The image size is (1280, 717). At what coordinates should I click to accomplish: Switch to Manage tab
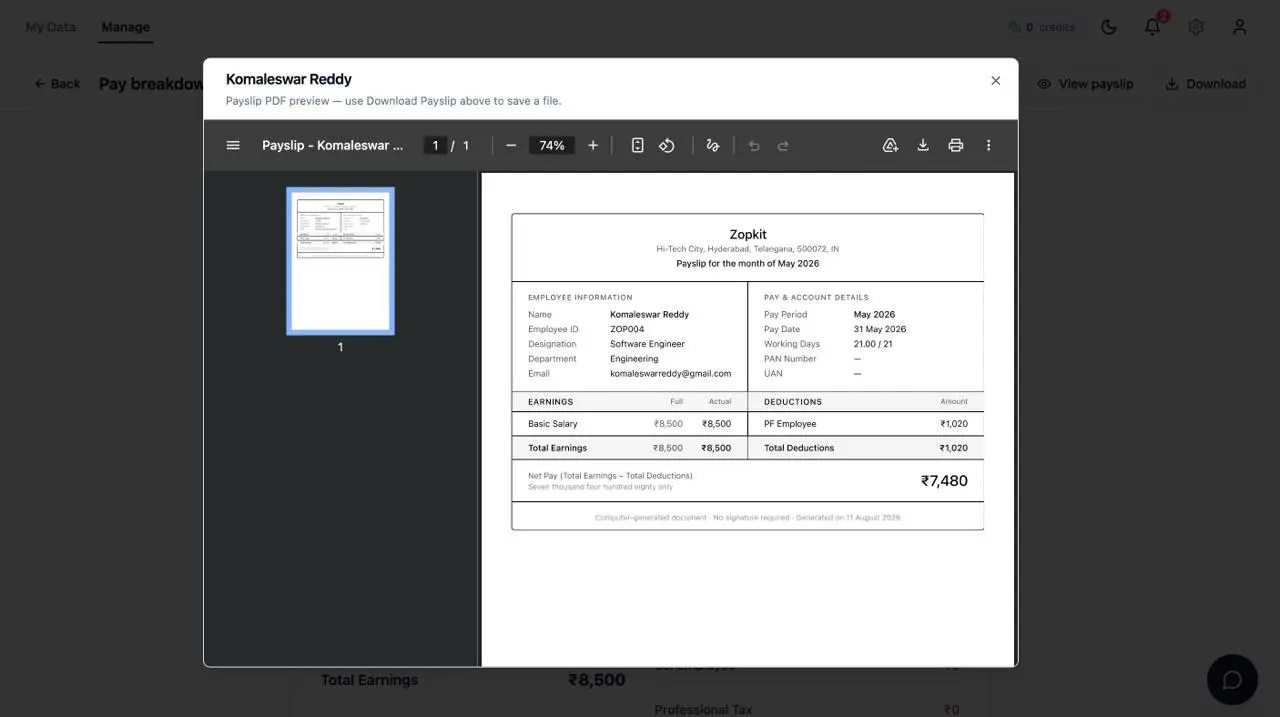tap(125, 27)
